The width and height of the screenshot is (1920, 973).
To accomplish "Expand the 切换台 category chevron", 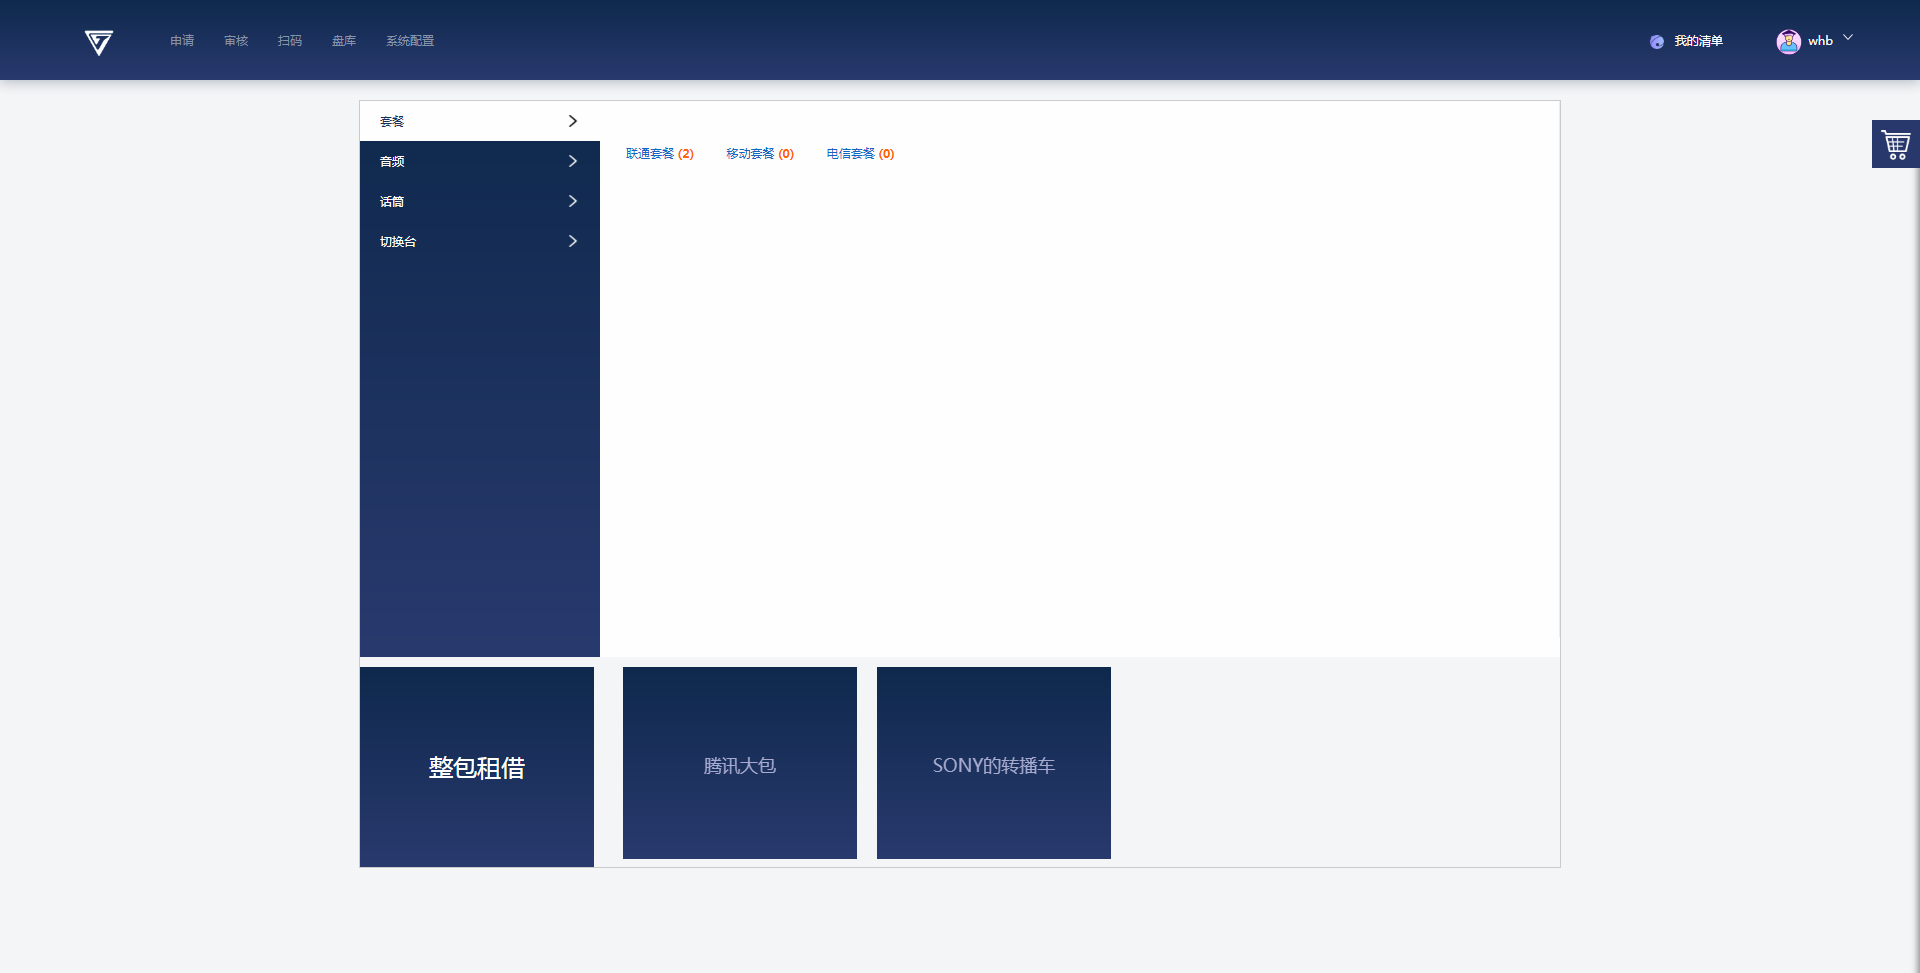I will 573,241.
